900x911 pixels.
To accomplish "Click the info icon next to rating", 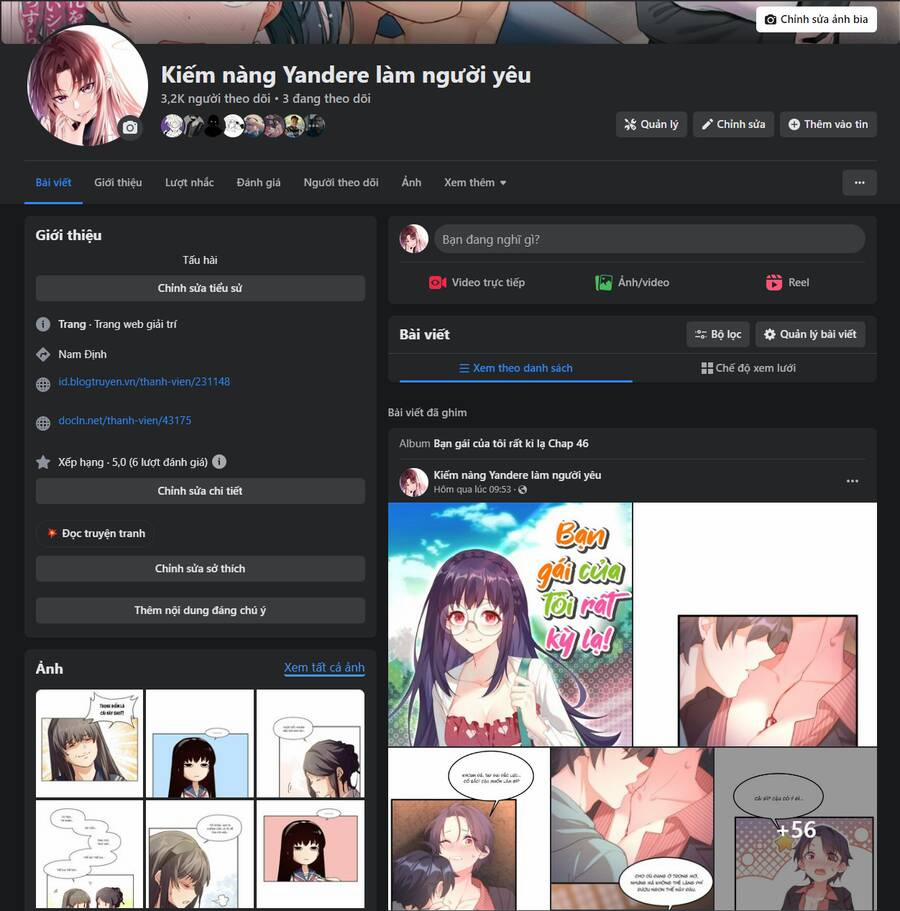I will click(x=219, y=462).
